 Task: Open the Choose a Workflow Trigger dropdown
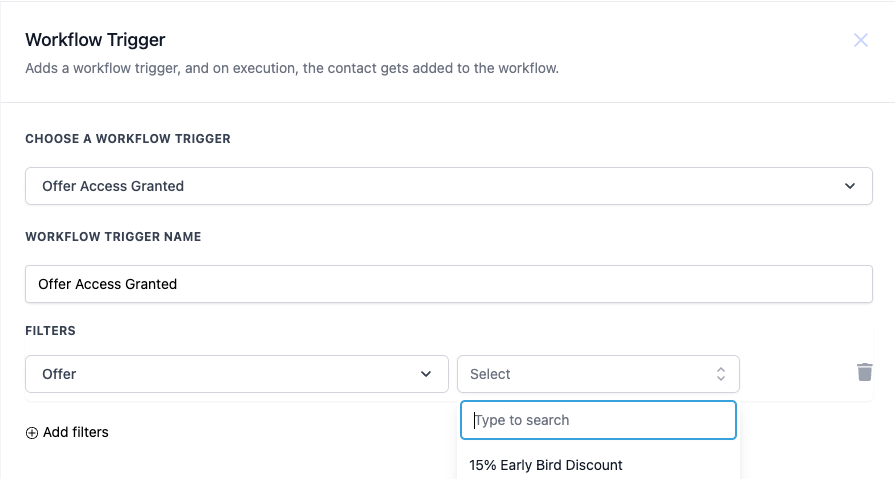(448, 186)
